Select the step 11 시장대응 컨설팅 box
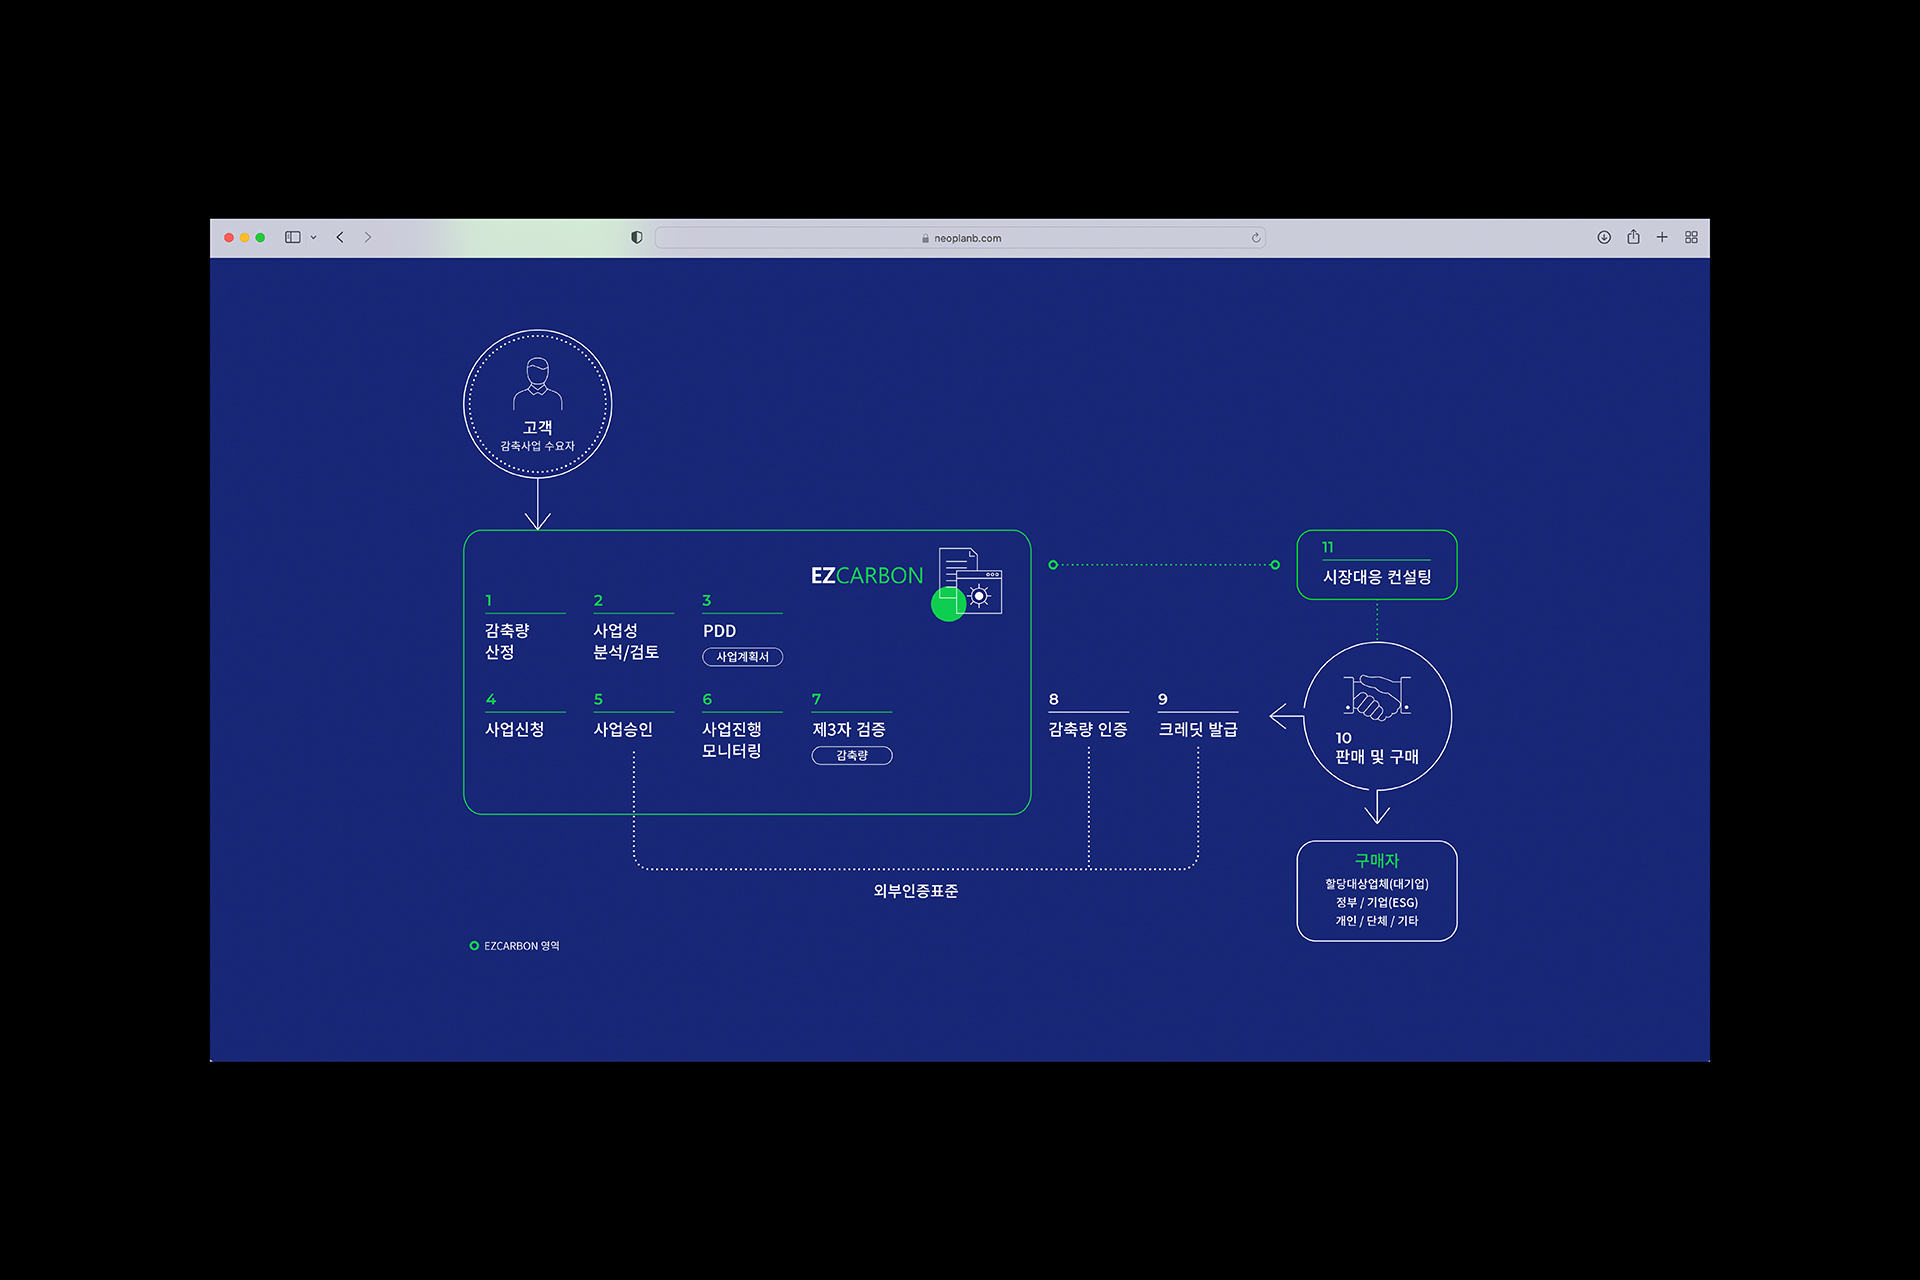1920x1280 pixels. (1377, 565)
